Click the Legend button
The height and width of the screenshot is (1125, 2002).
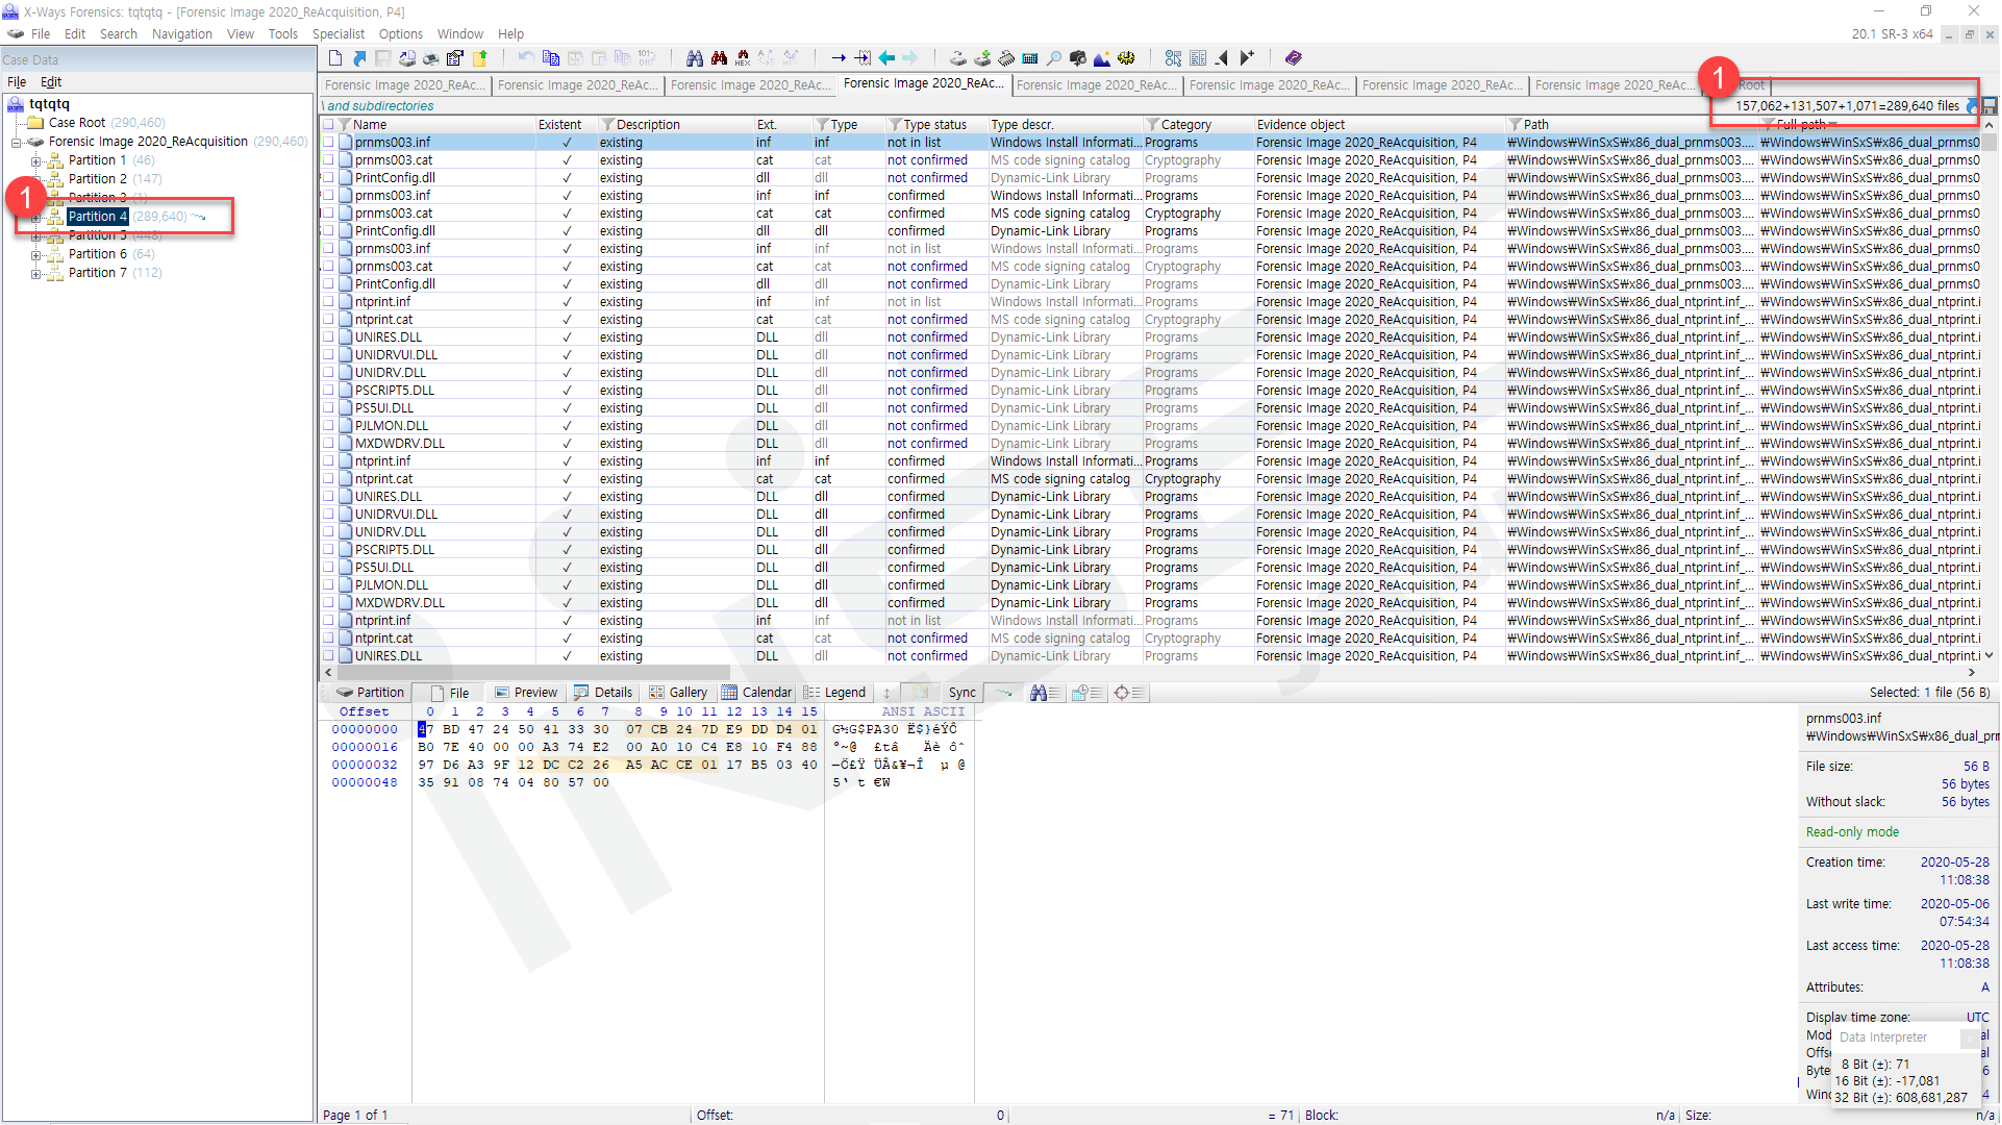tap(835, 692)
